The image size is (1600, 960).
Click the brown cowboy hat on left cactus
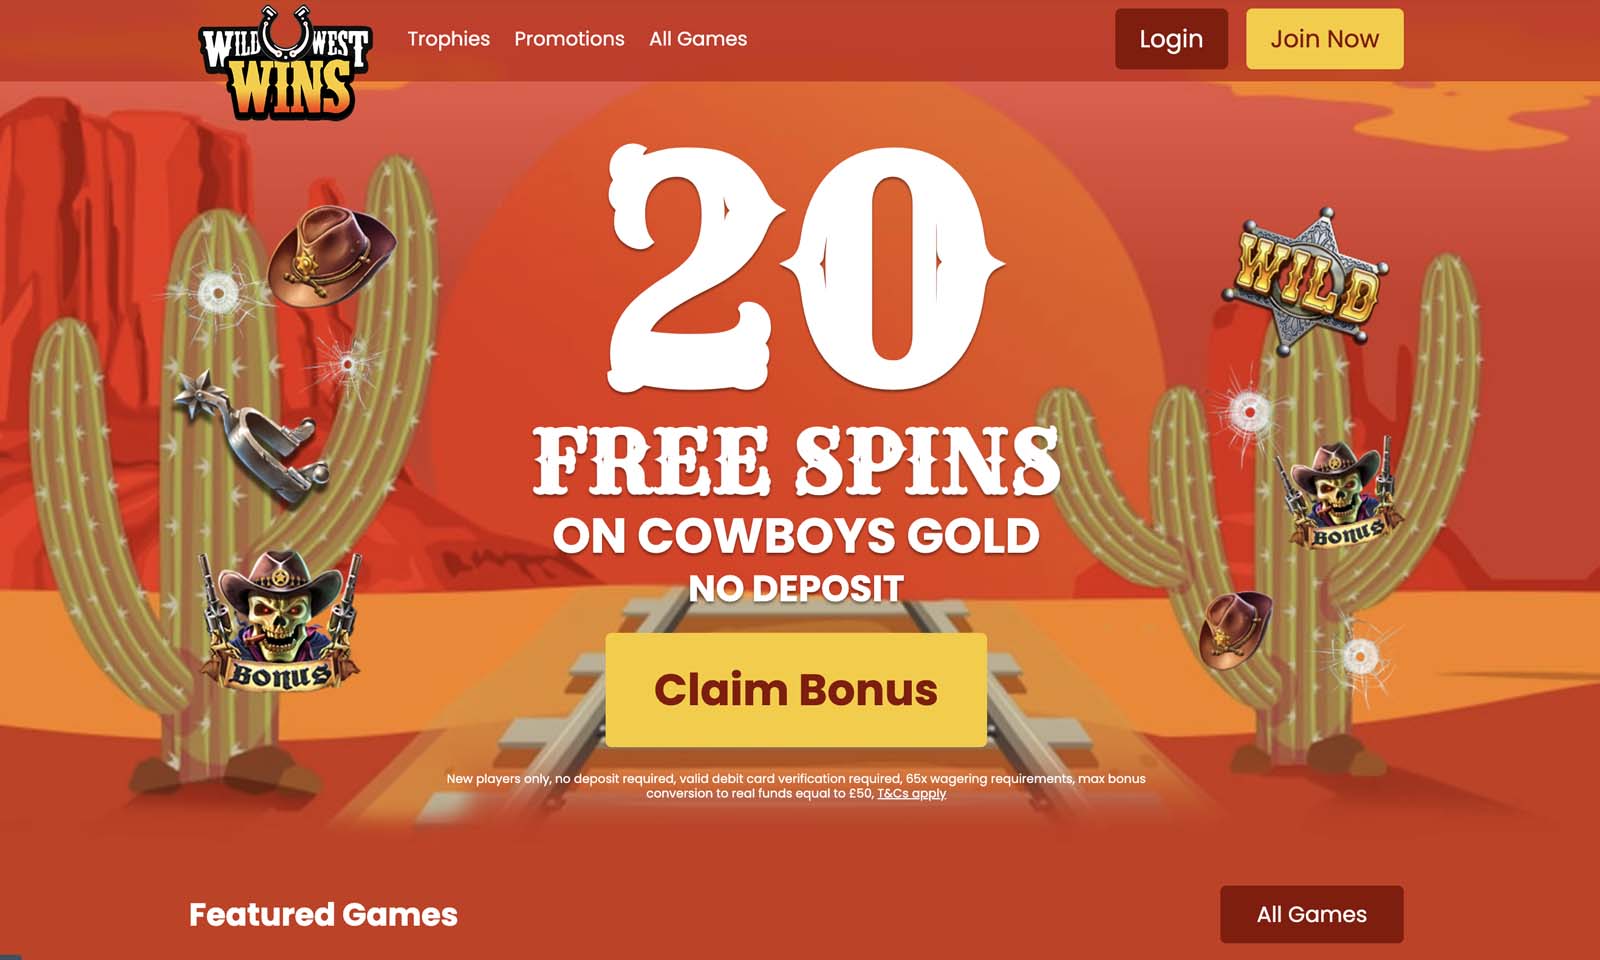coord(331,256)
